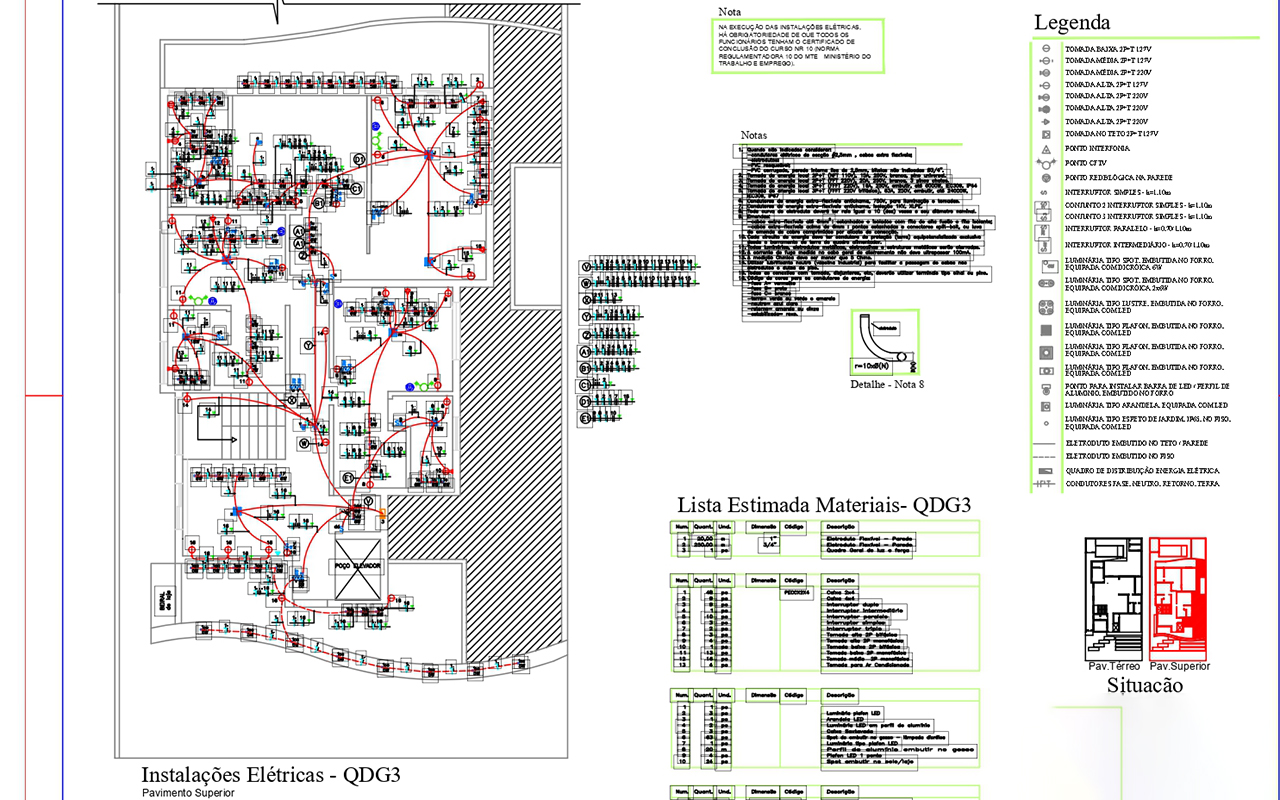Click the dashed Eletroduto Embutido no Piso symbol

(1044, 457)
